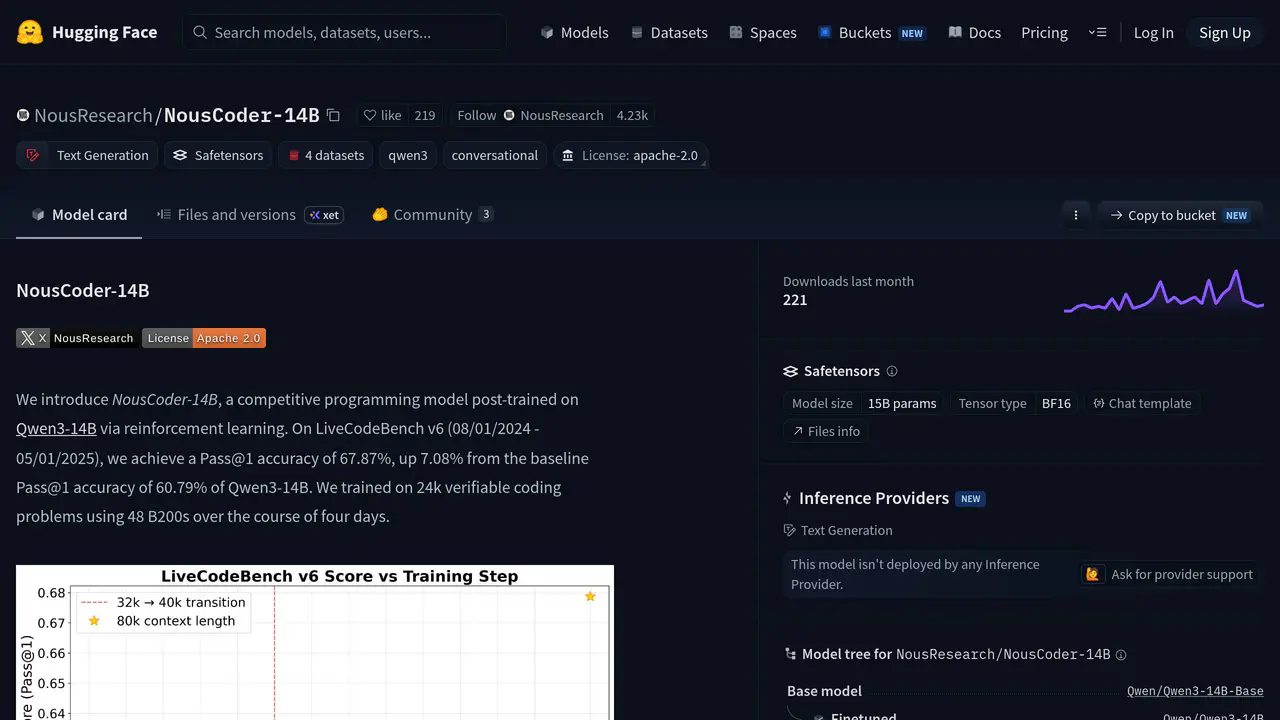Open the Qwen/Qwen3-14B-Base base model link
The height and width of the screenshot is (720, 1280).
[1195, 691]
